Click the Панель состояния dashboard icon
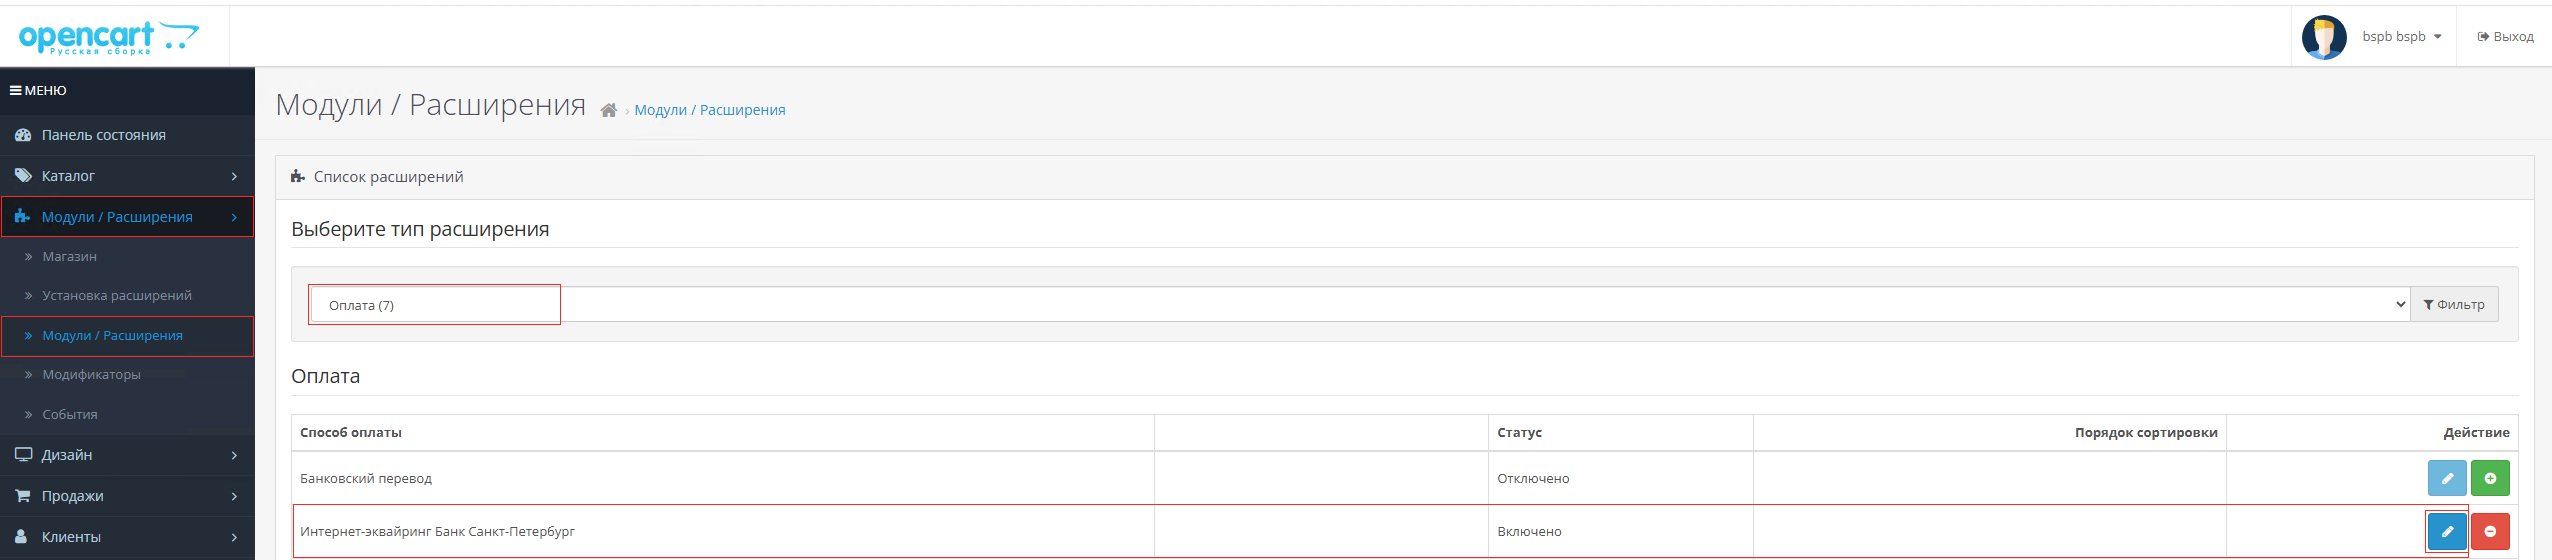 (x=23, y=135)
